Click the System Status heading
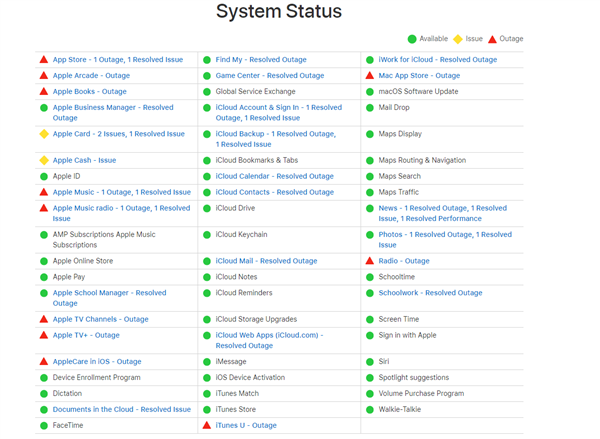This screenshot has width=600, height=439. tap(279, 11)
